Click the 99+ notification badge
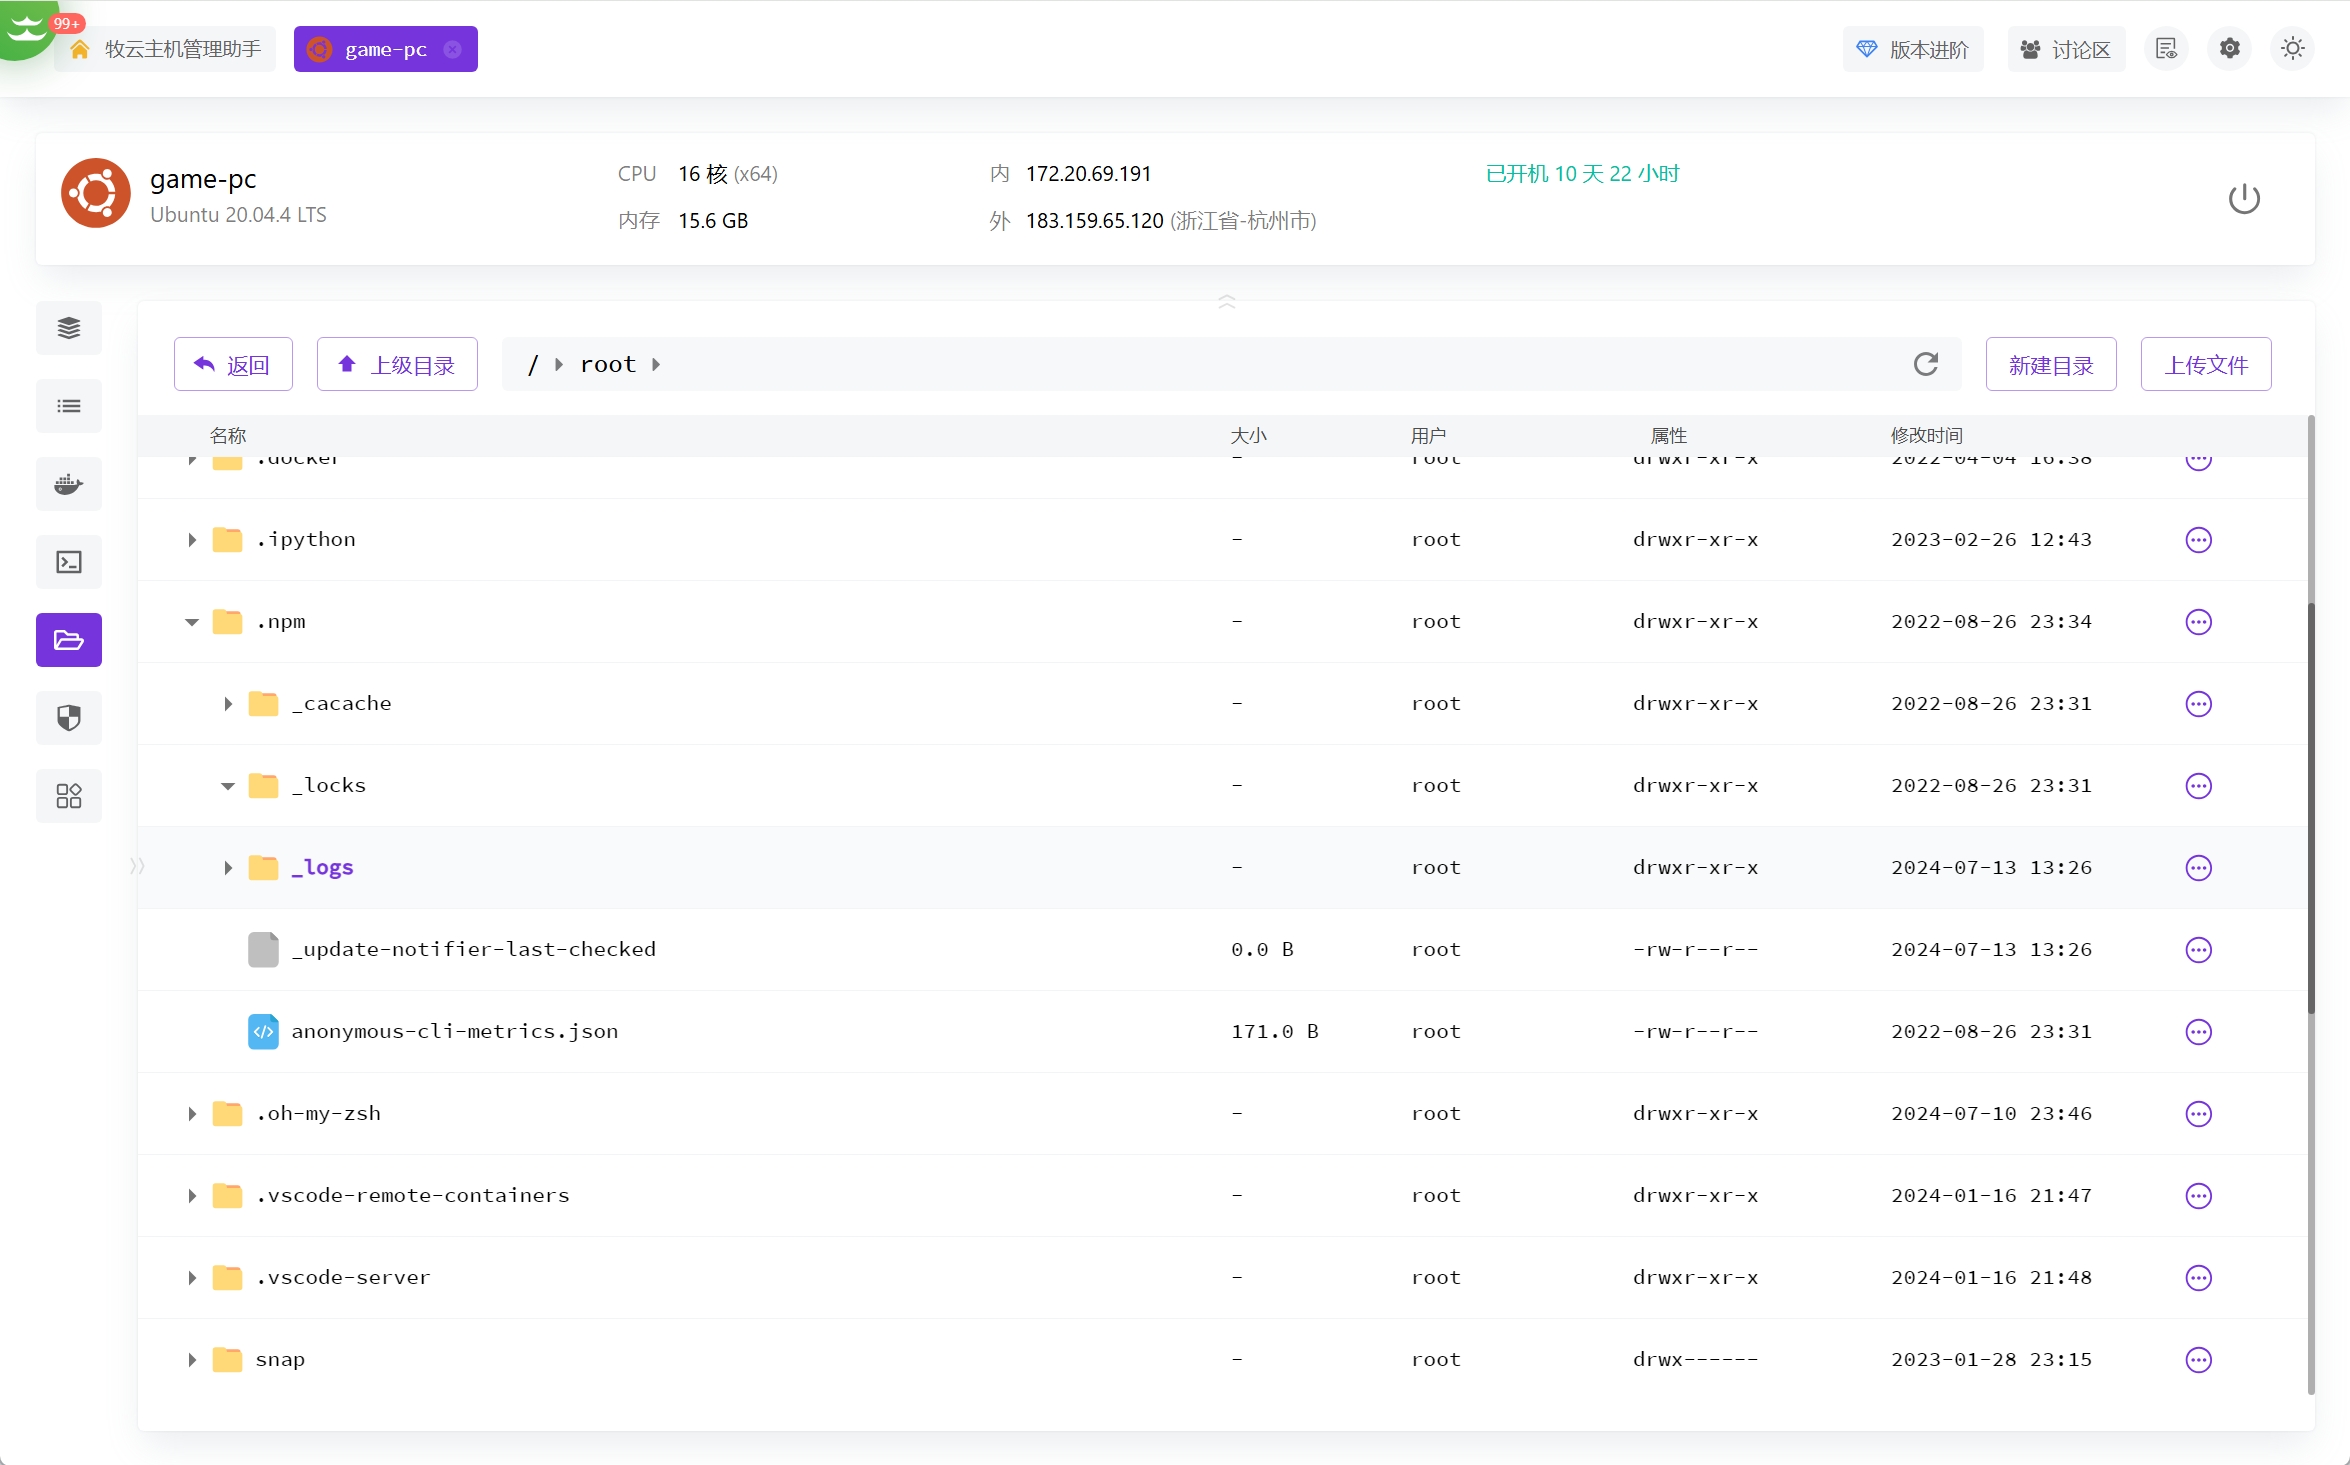The width and height of the screenshot is (2350, 1465). point(67,23)
